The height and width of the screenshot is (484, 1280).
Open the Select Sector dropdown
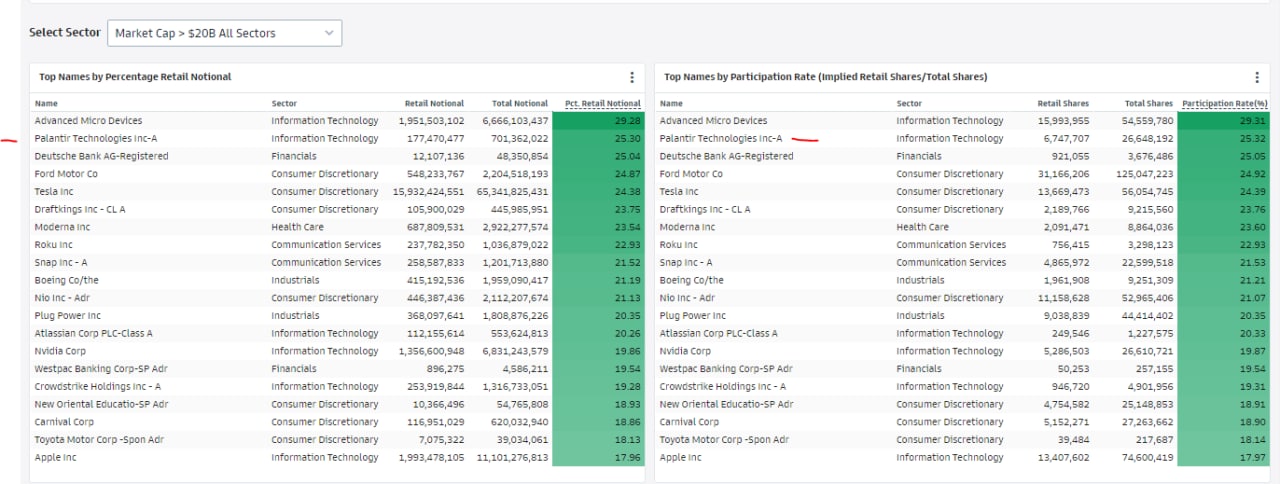click(224, 33)
